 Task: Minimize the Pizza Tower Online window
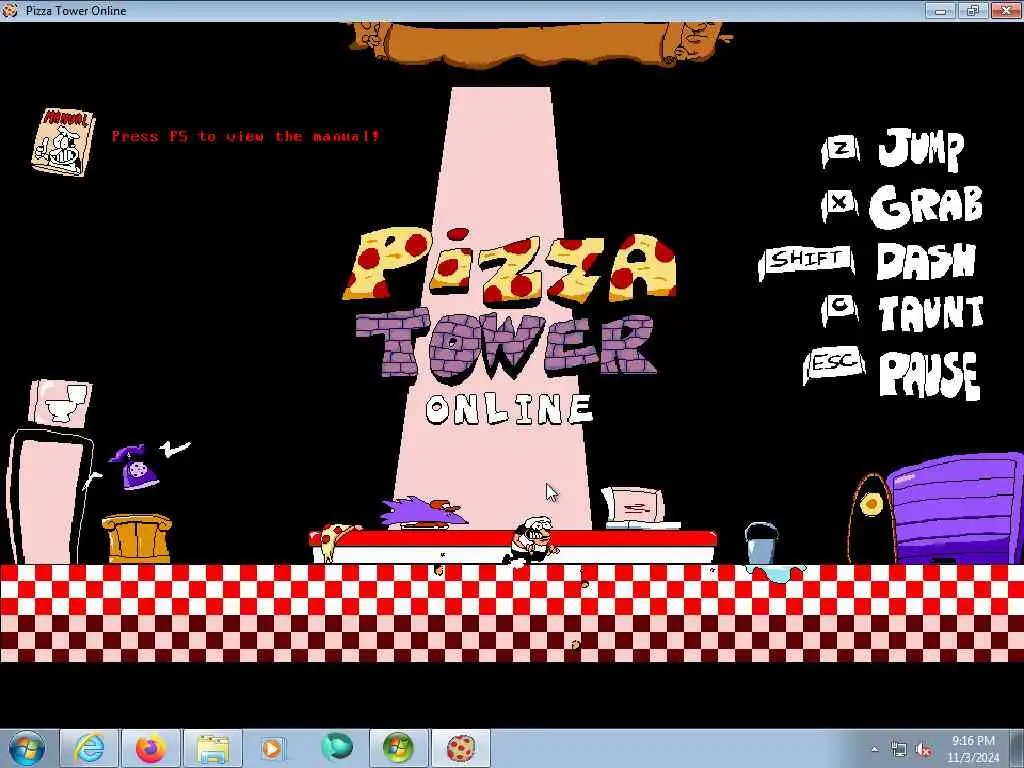click(940, 10)
